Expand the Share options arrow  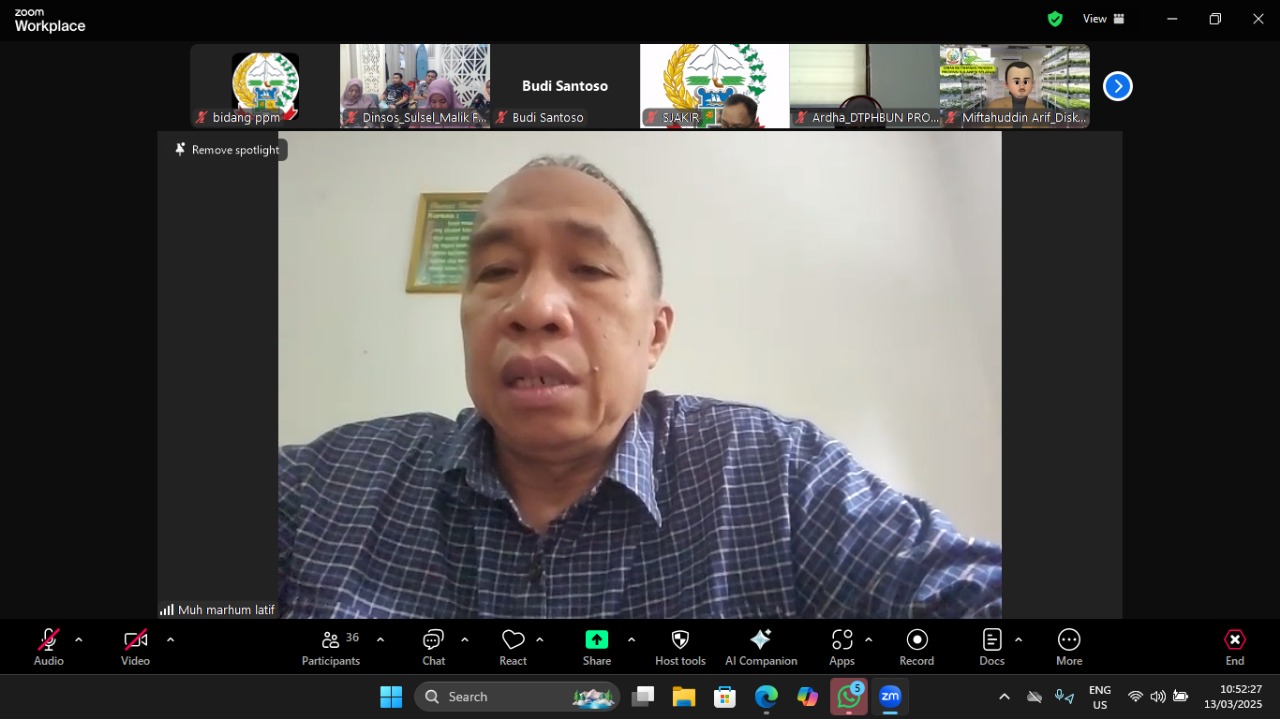point(631,640)
